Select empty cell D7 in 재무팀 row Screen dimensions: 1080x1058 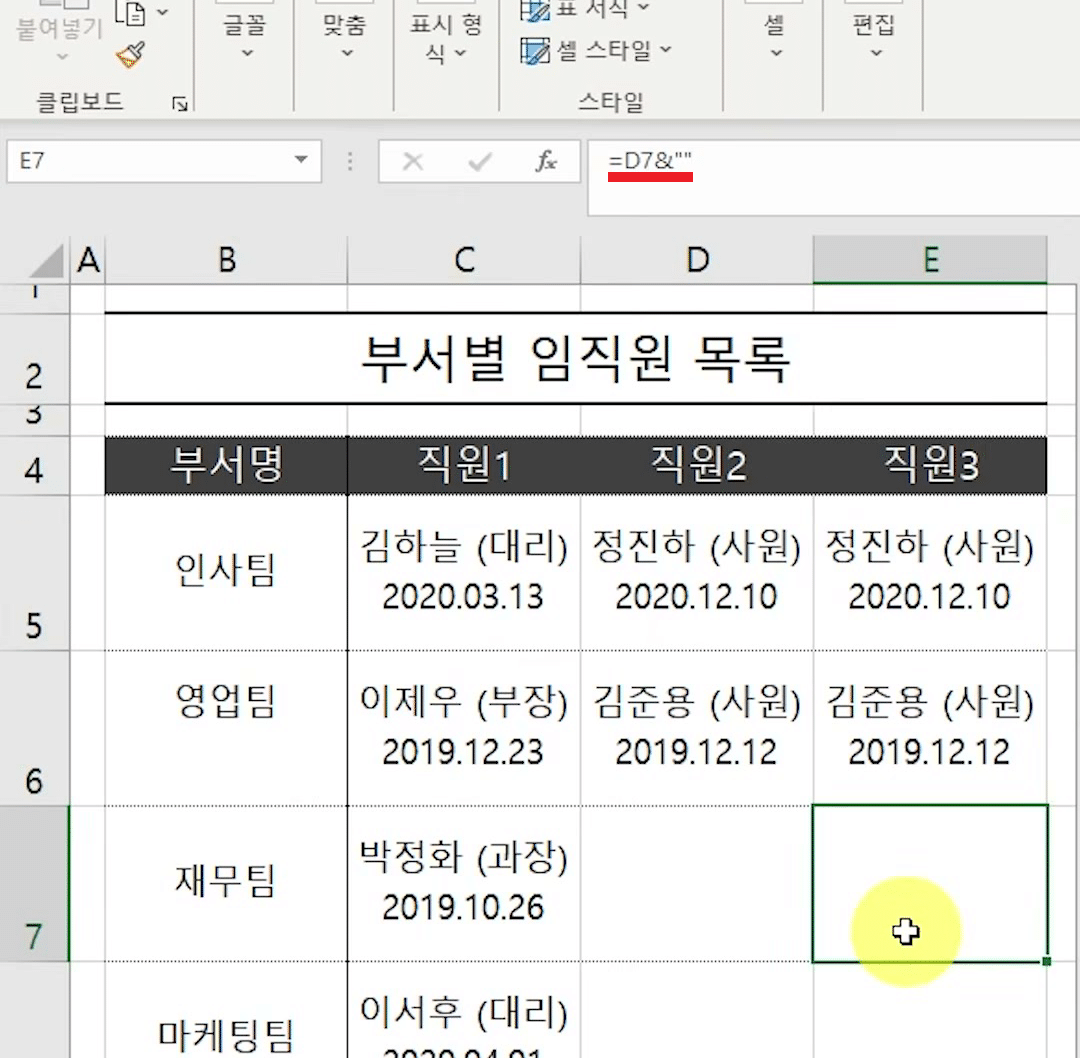coord(697,883)
